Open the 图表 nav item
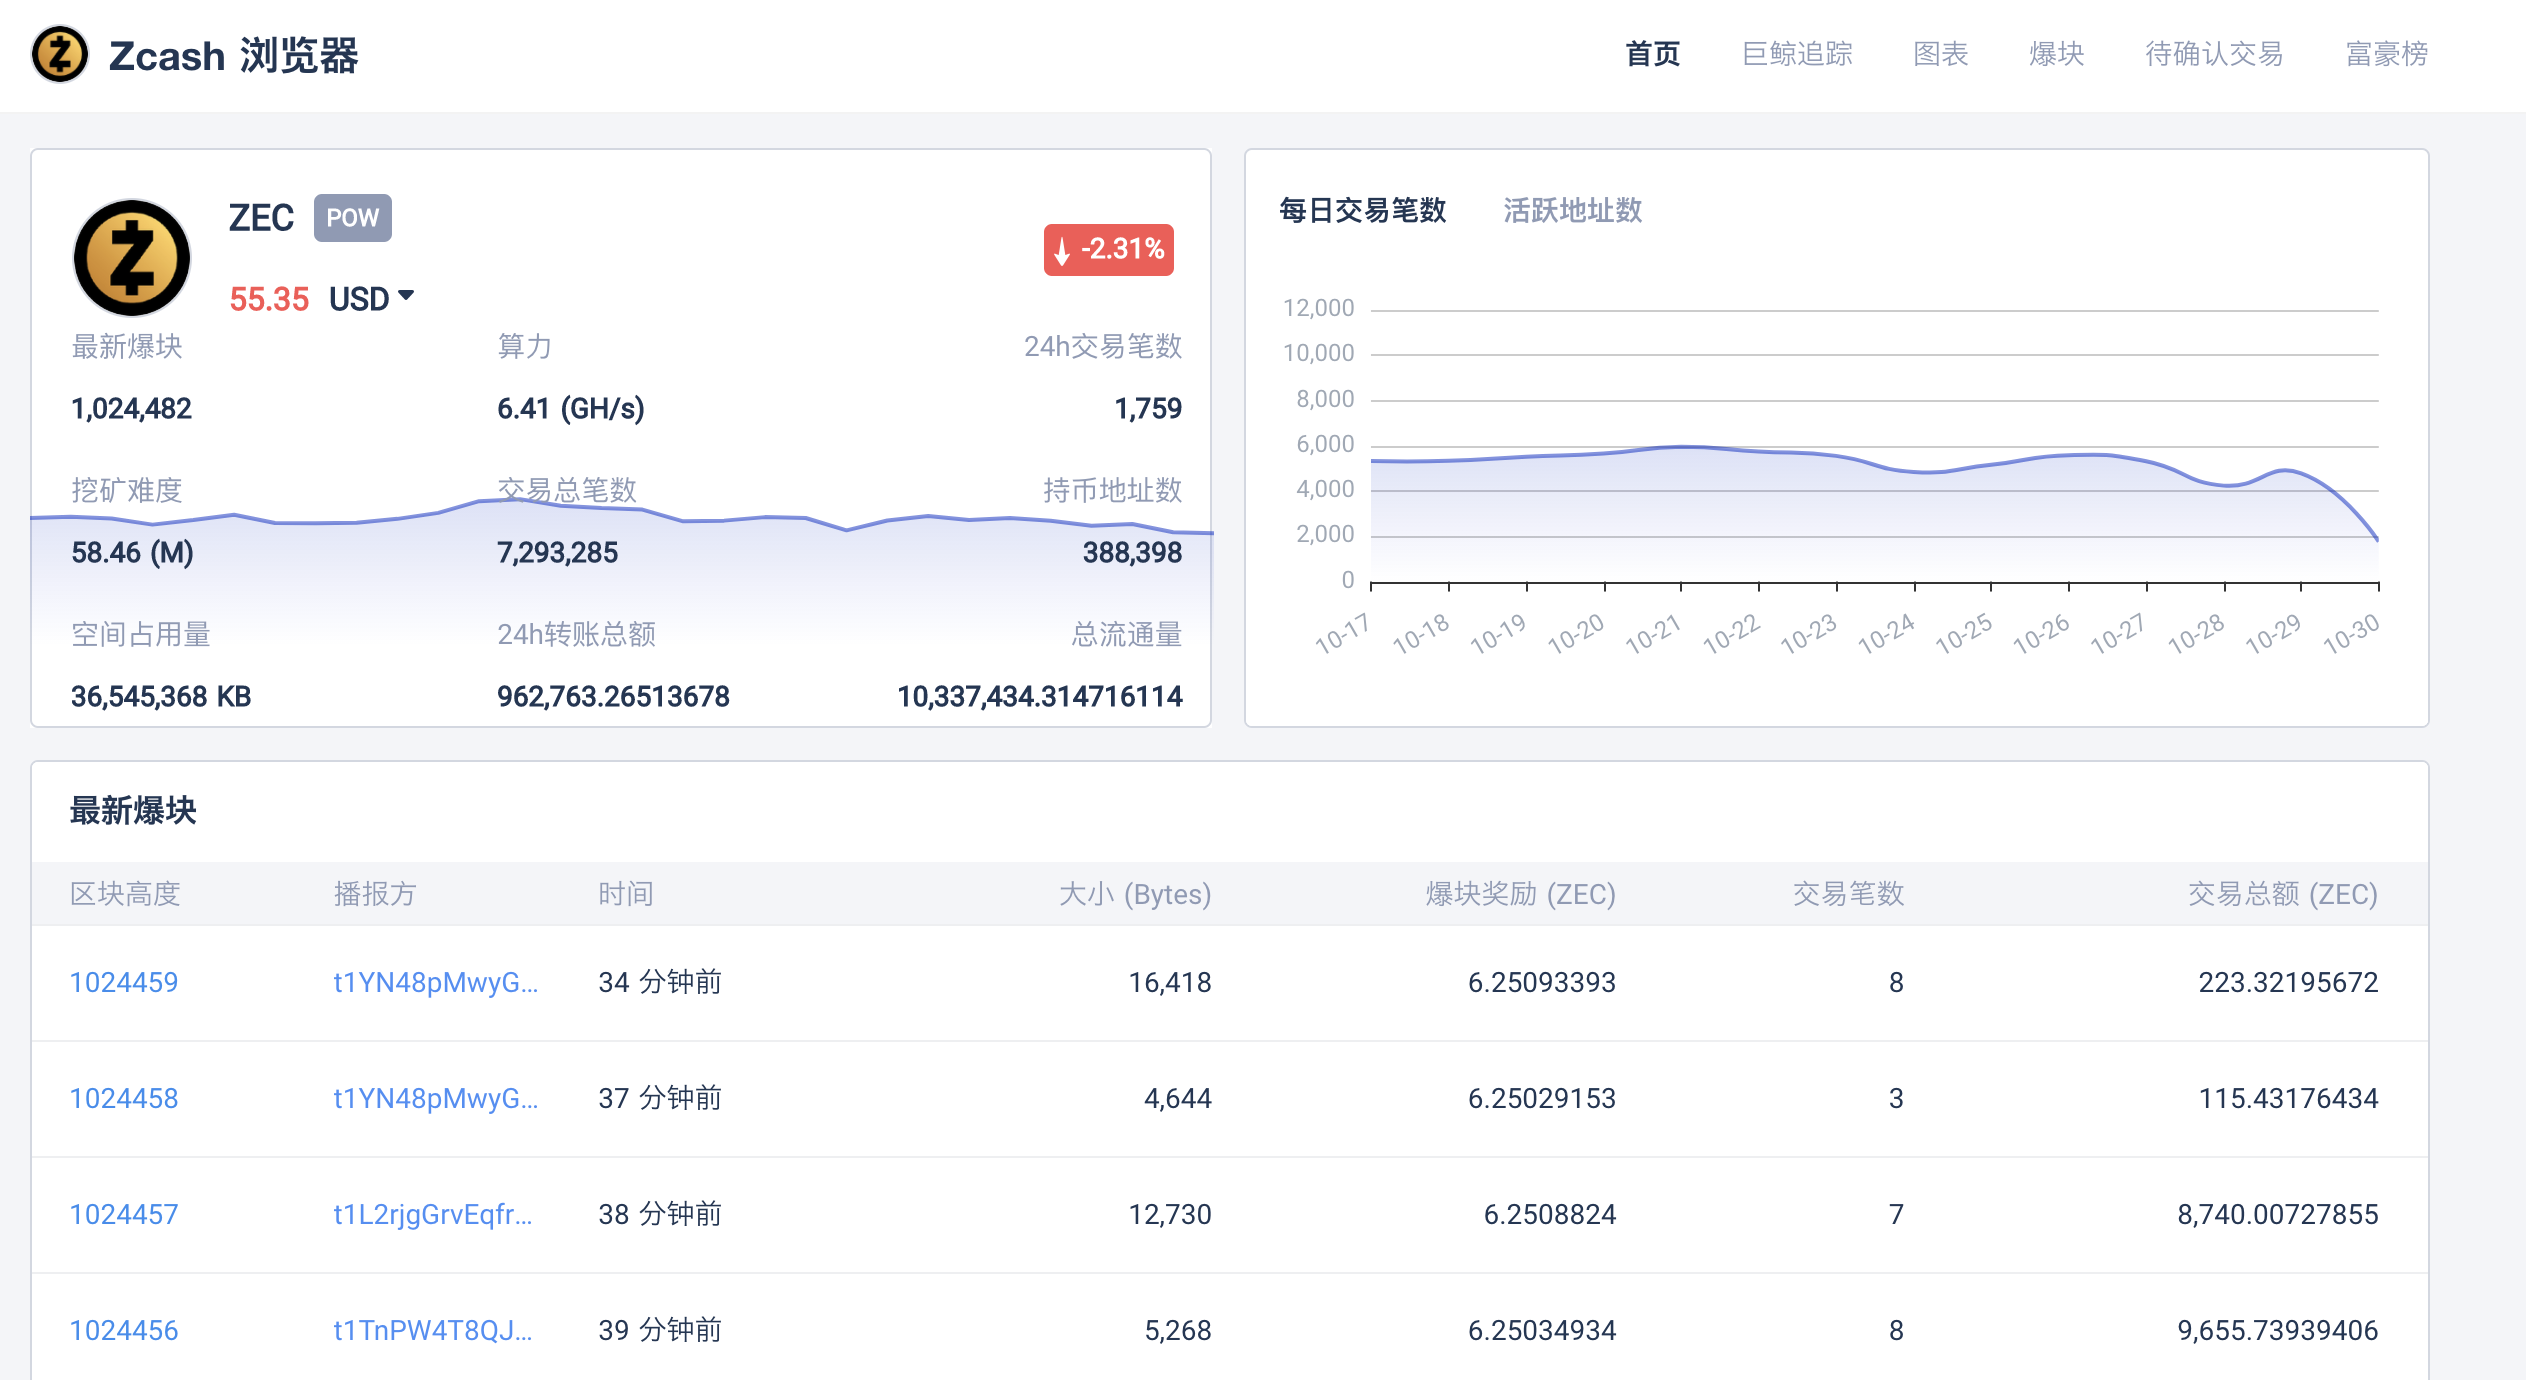Image resolution: width=2526 pixels, height=1380 pixels. tap(1941, 54)
